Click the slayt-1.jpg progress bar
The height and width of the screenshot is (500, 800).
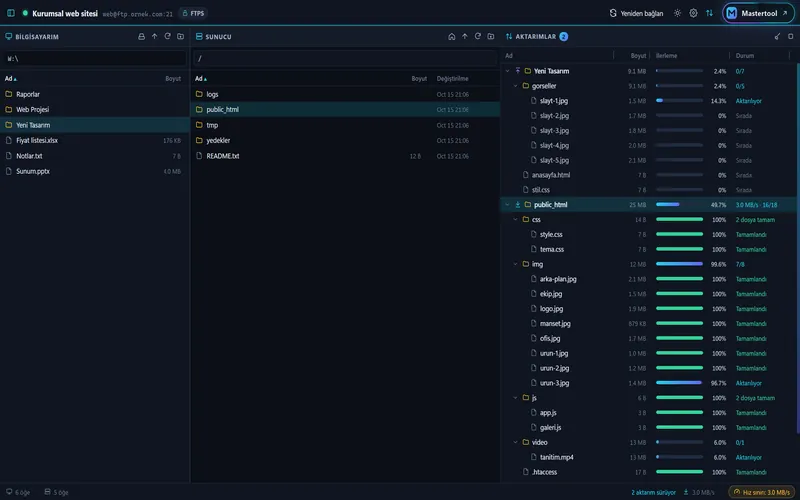[679, 101]
